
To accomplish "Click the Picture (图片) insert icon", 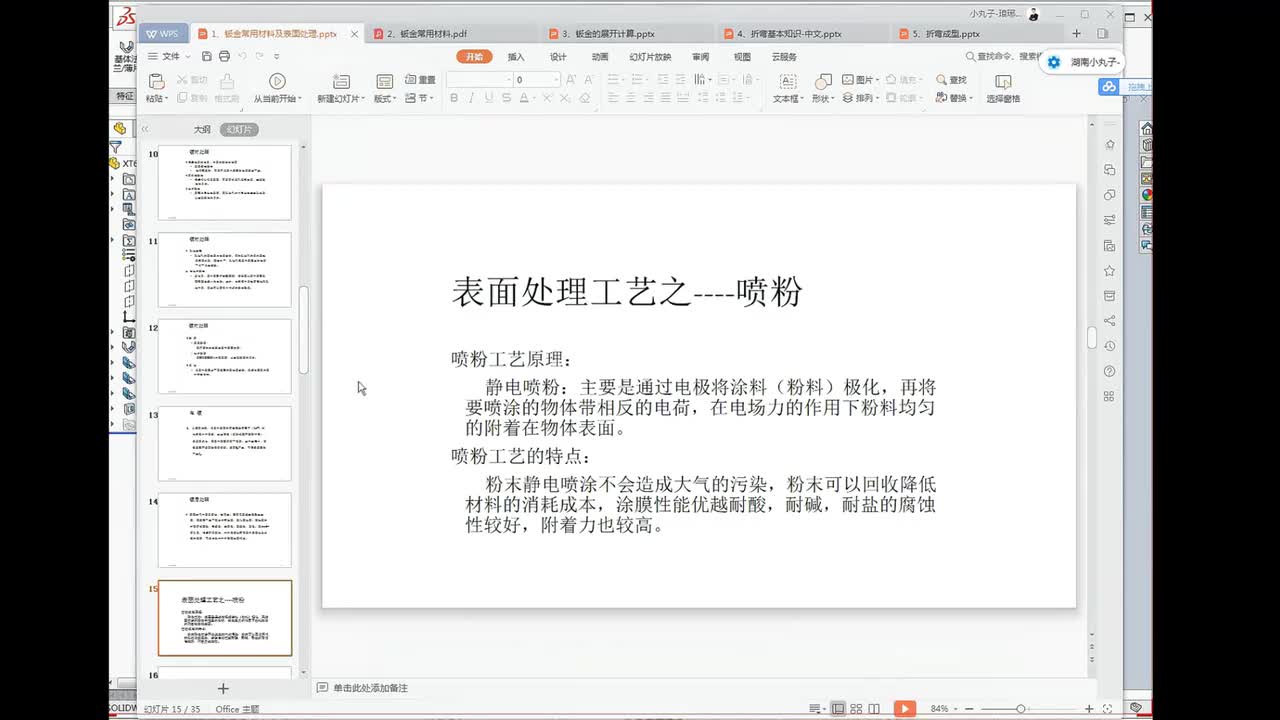I will 848,80.
